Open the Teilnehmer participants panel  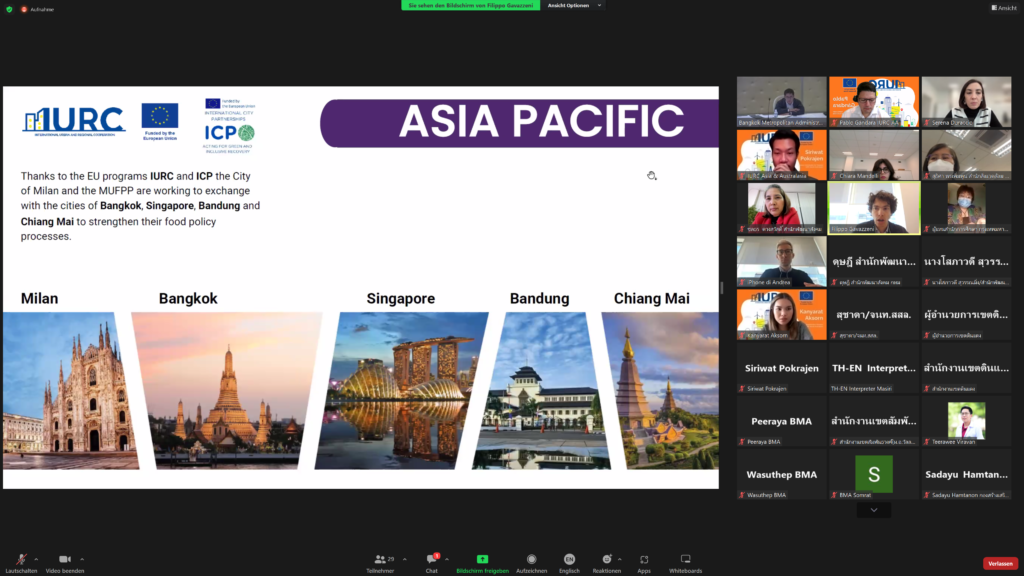(380, 560)
